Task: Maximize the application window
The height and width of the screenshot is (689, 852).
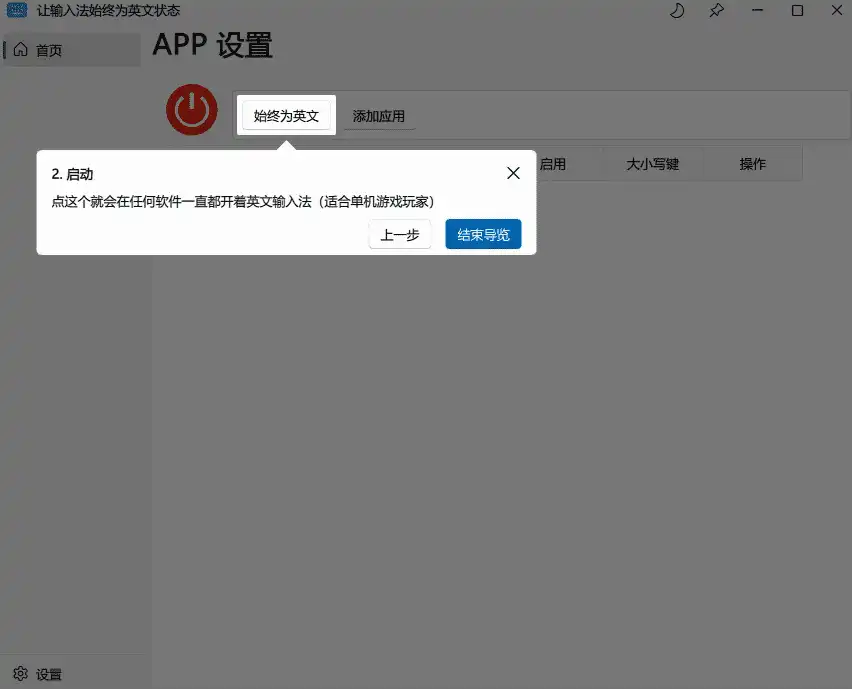Action: pos(797,10)
